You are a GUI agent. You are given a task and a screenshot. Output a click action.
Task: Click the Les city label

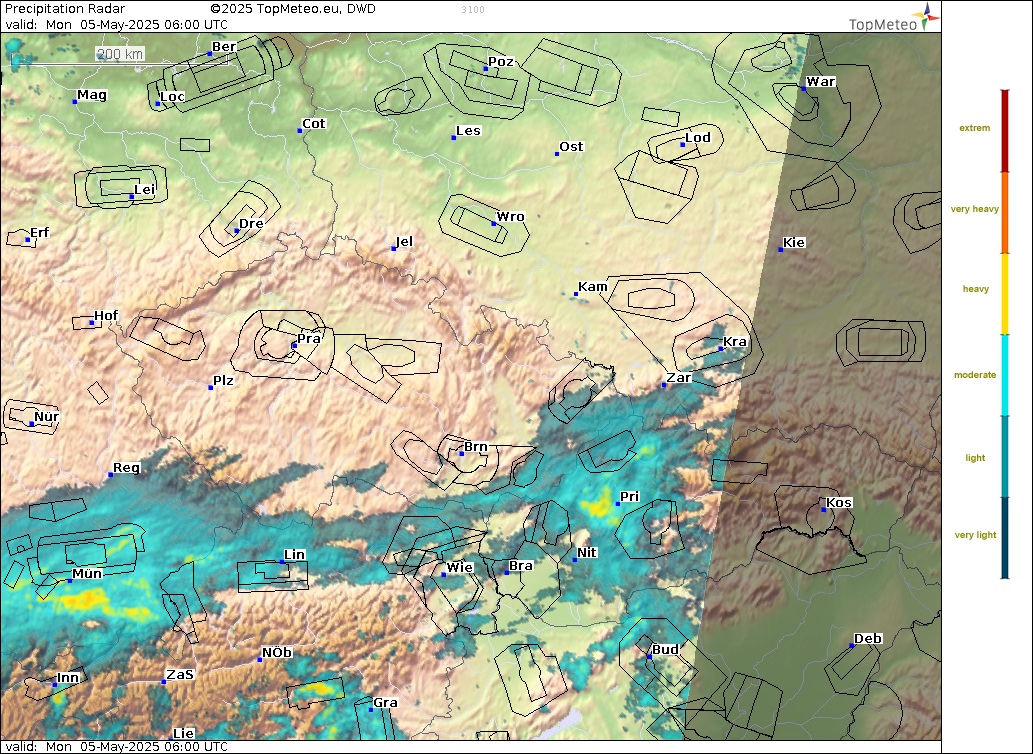[468, 130]
